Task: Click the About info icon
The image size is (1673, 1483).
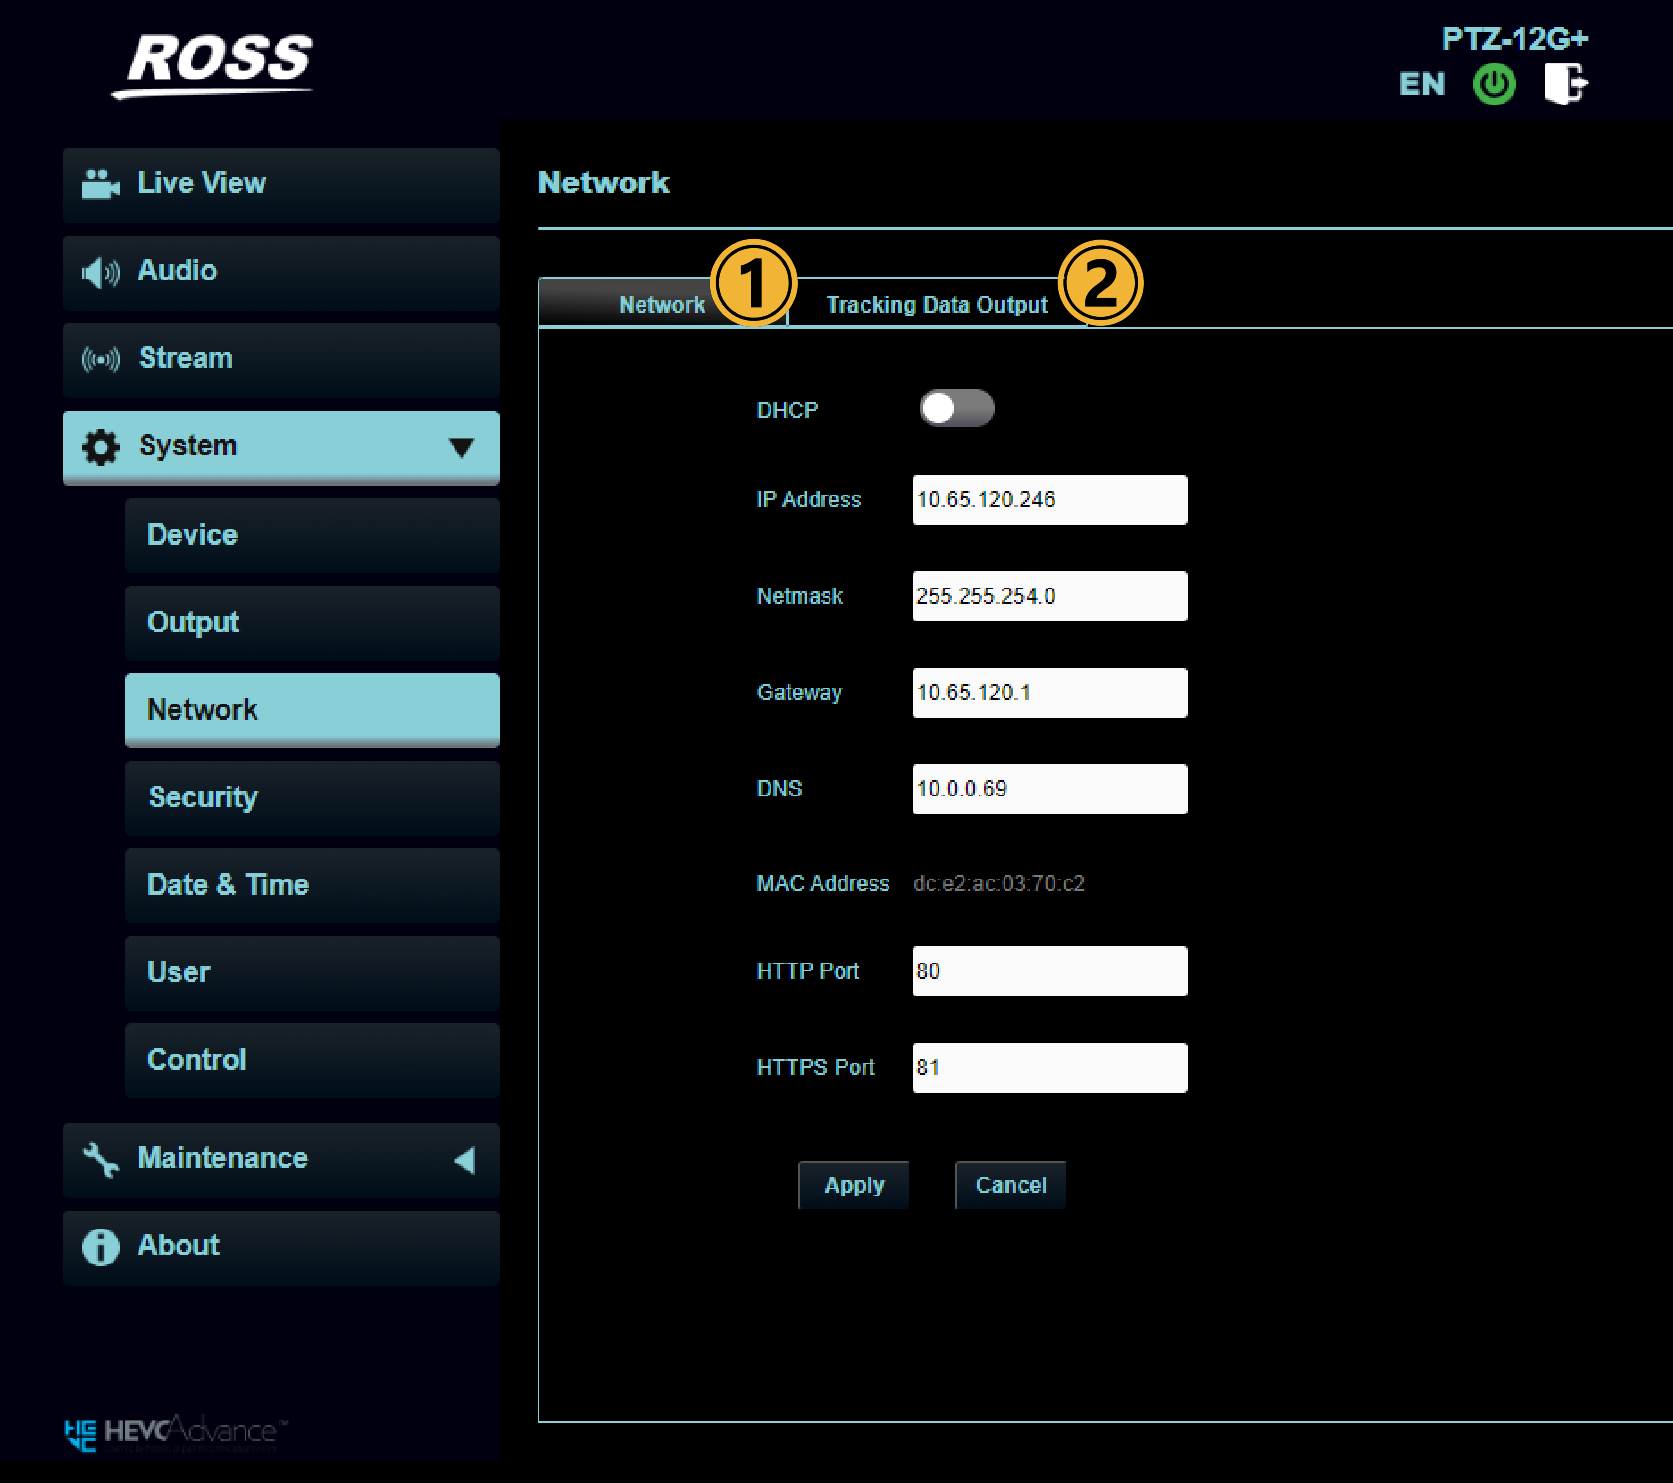Action: pos(100,1247)
